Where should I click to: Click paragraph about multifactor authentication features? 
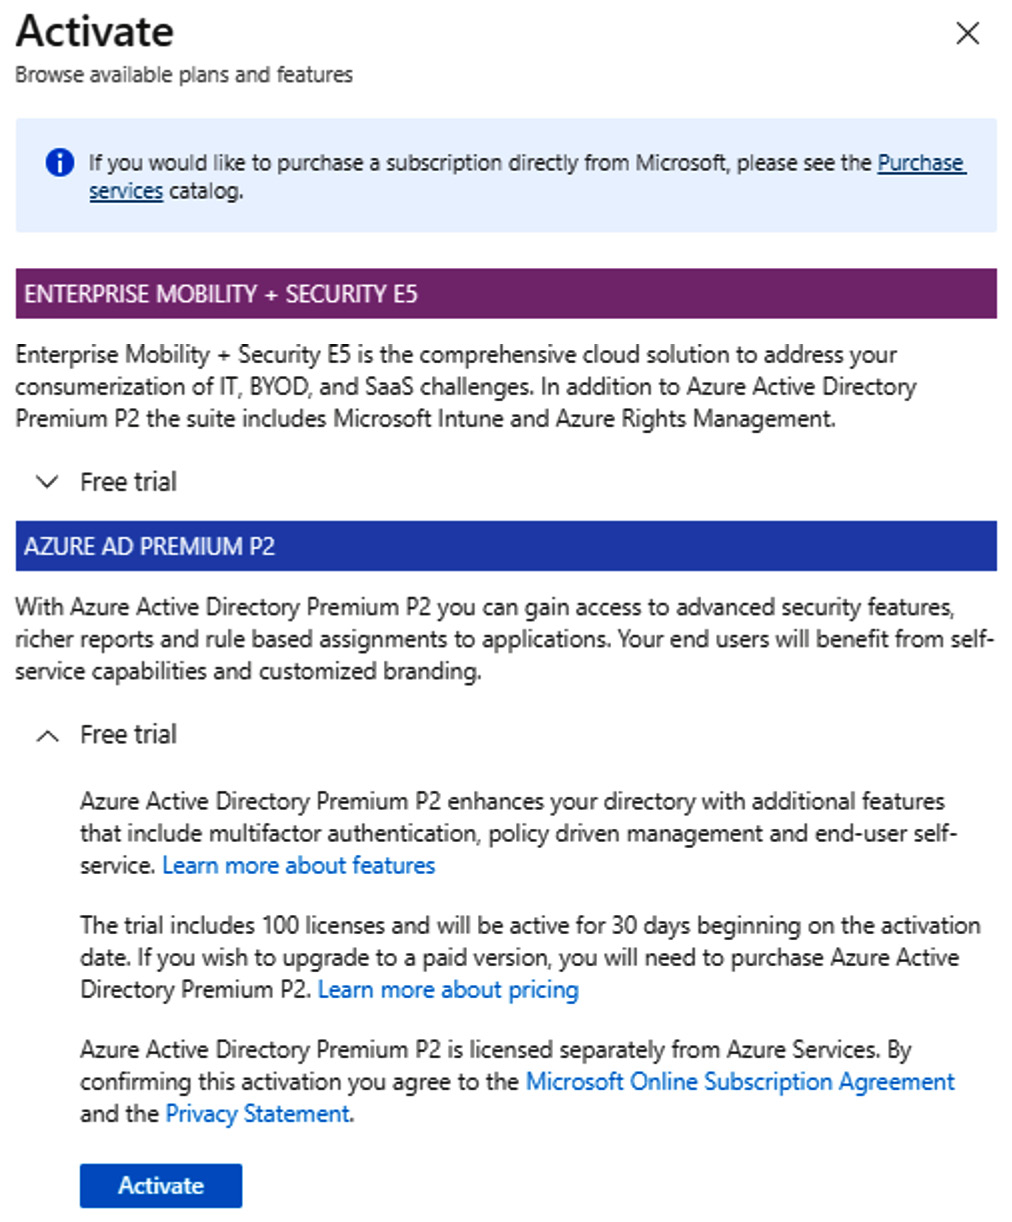click(518, 834)
